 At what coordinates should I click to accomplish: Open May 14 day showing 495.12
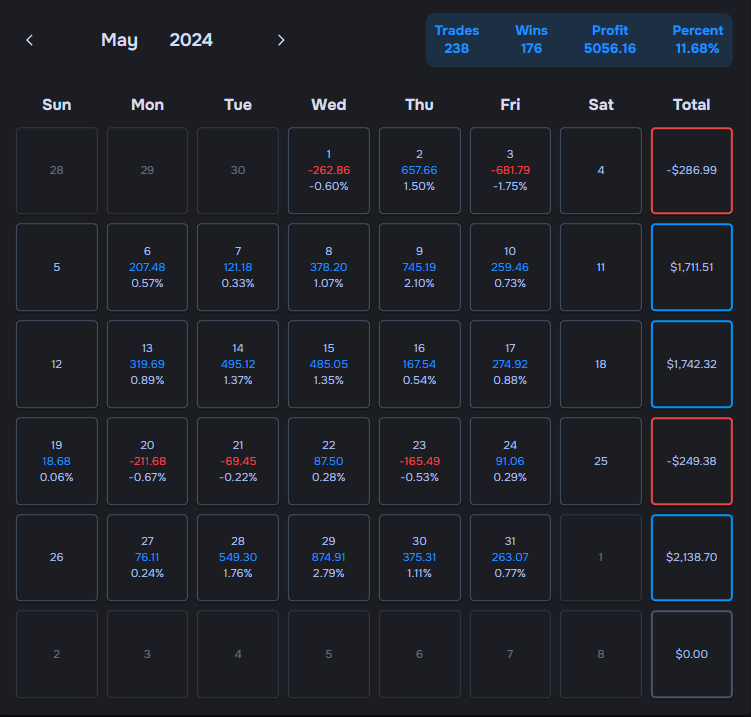238,364
